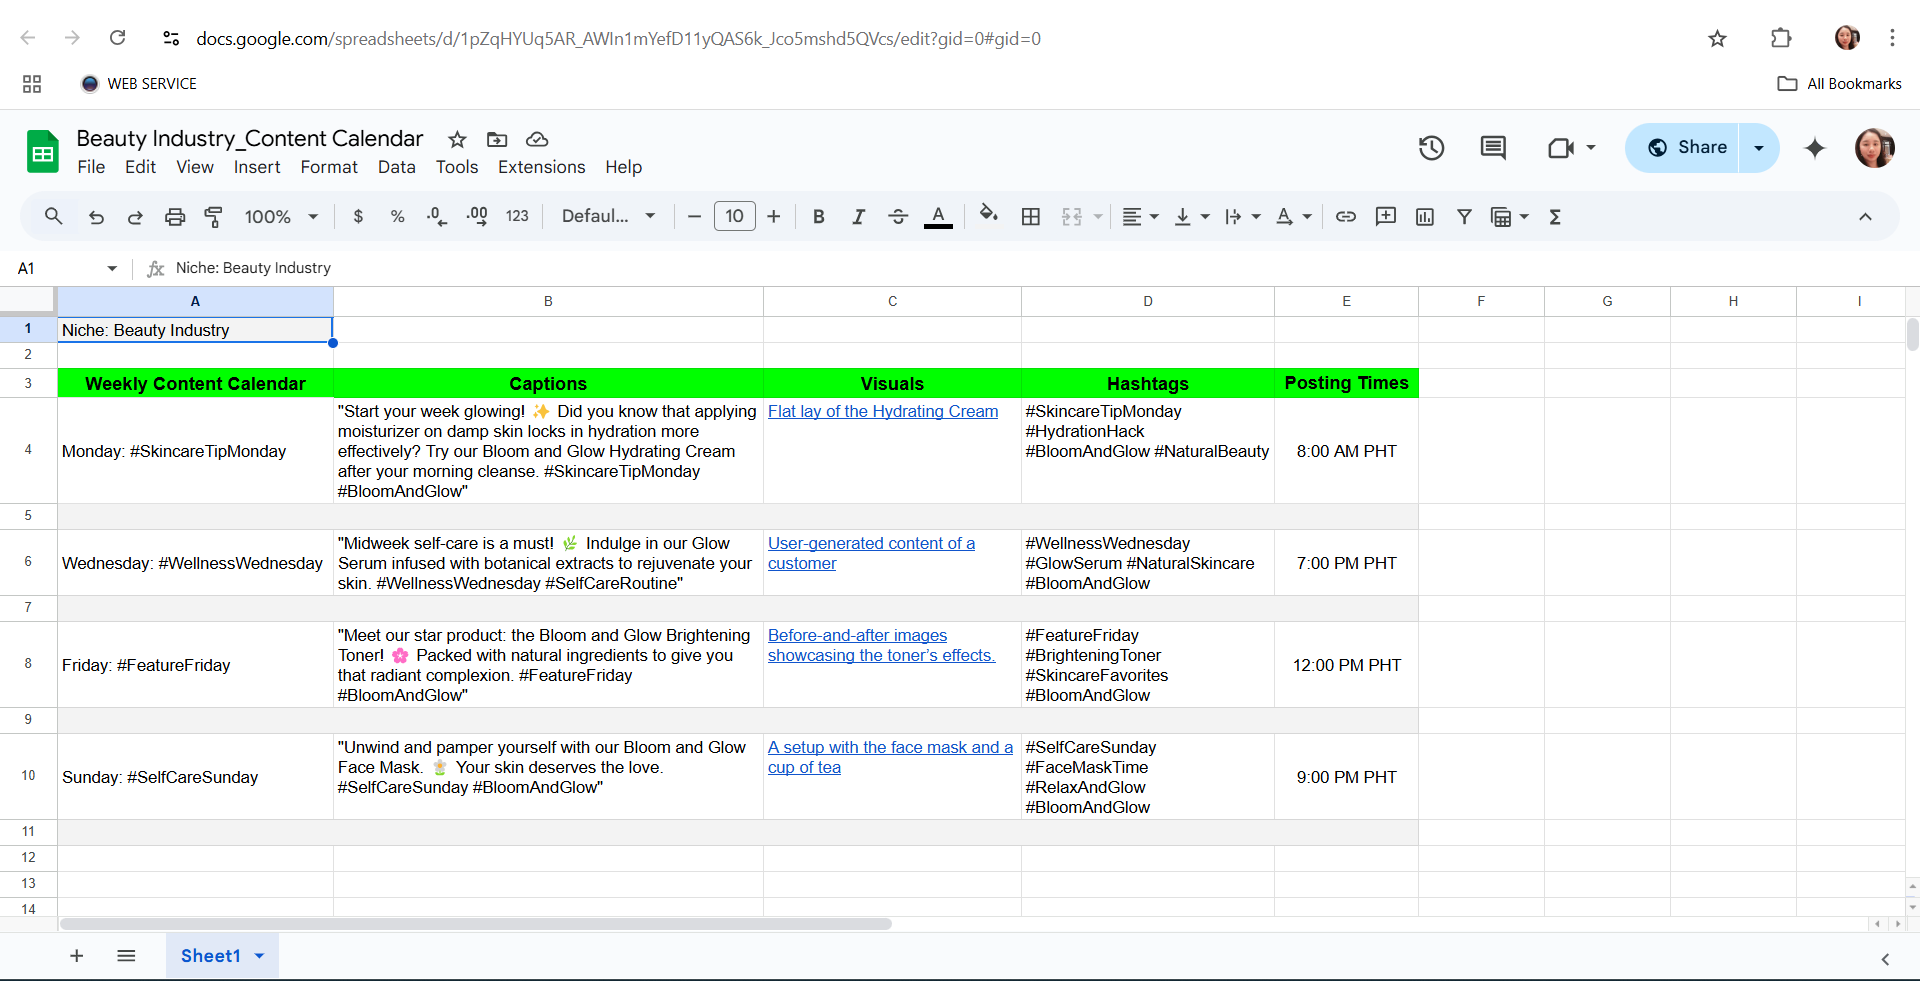Screen dimensions: 1920x981
Task: Move document to a folder
Action: tap(497, 139)
